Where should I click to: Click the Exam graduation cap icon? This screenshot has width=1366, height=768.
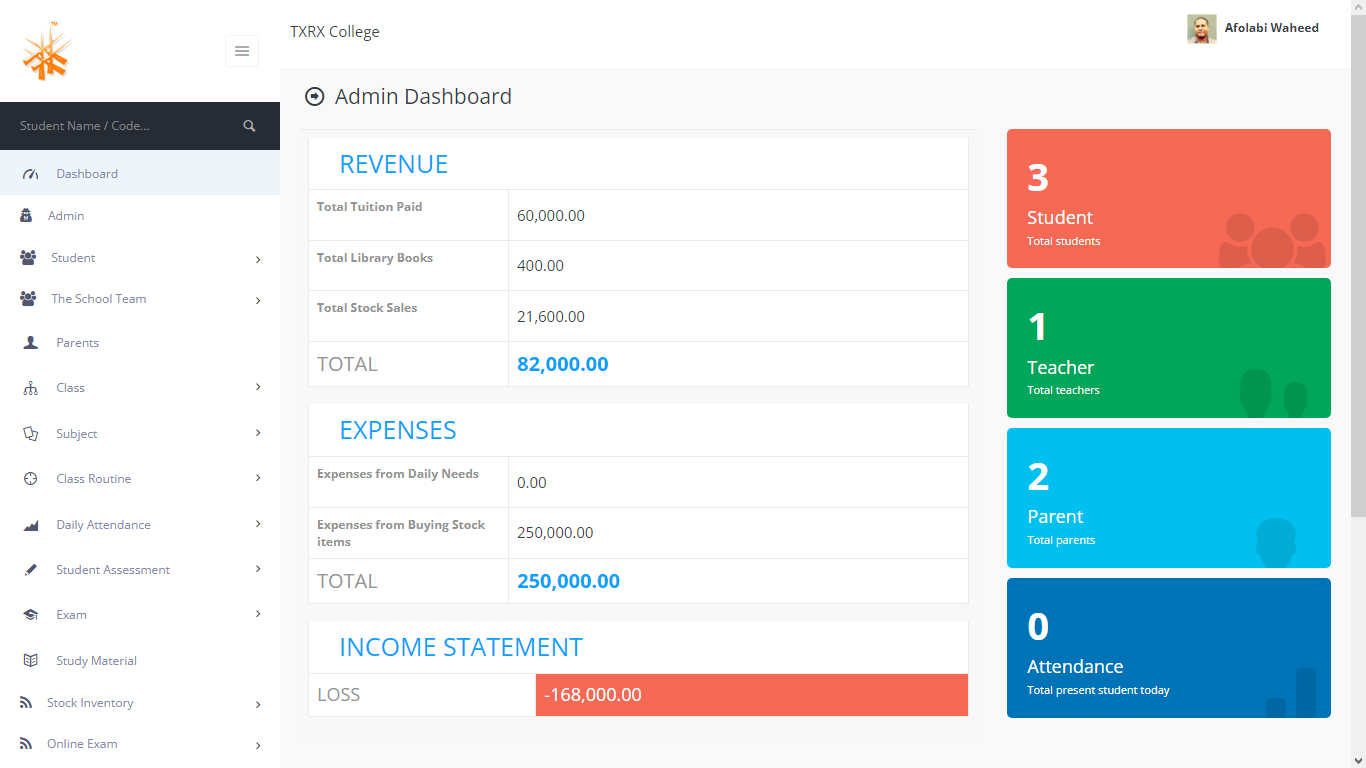pyautogui.click(x=30, y=615)
